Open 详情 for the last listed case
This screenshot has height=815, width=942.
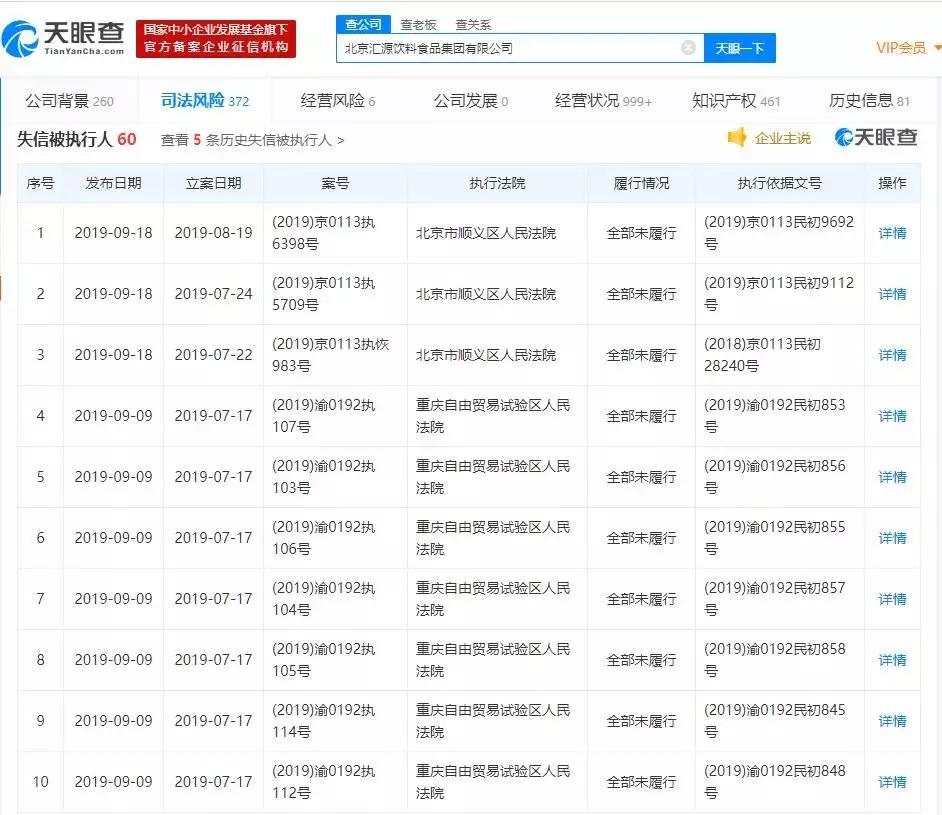click(892, 781)
